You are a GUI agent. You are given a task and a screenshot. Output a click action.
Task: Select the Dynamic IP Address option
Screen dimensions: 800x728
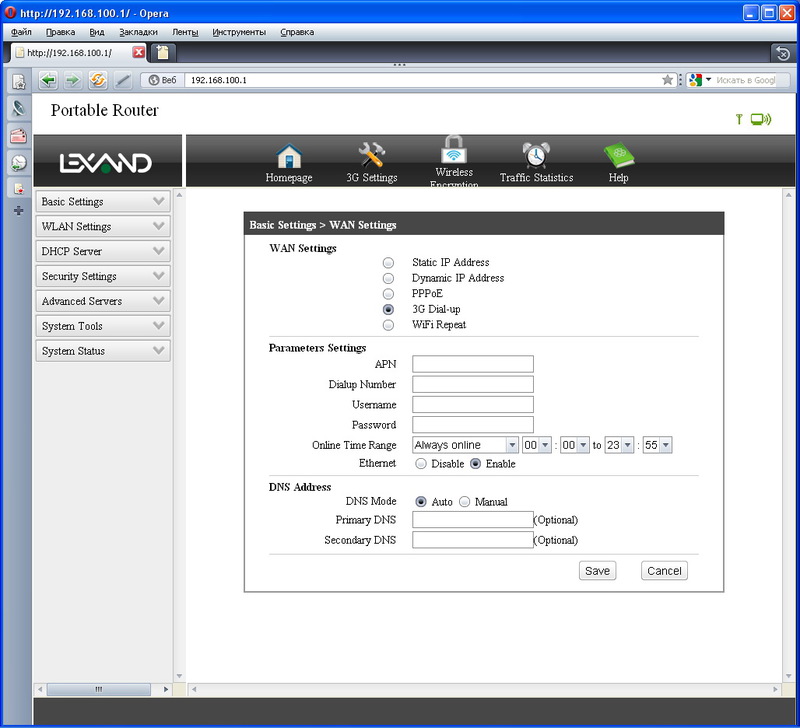point(388,279)
